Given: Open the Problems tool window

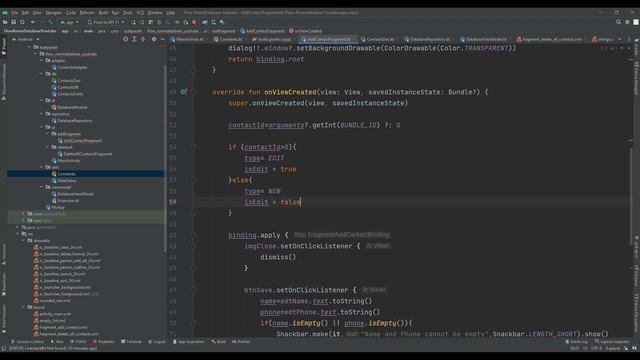Looking at the screenshot, I should pos(104,342).
